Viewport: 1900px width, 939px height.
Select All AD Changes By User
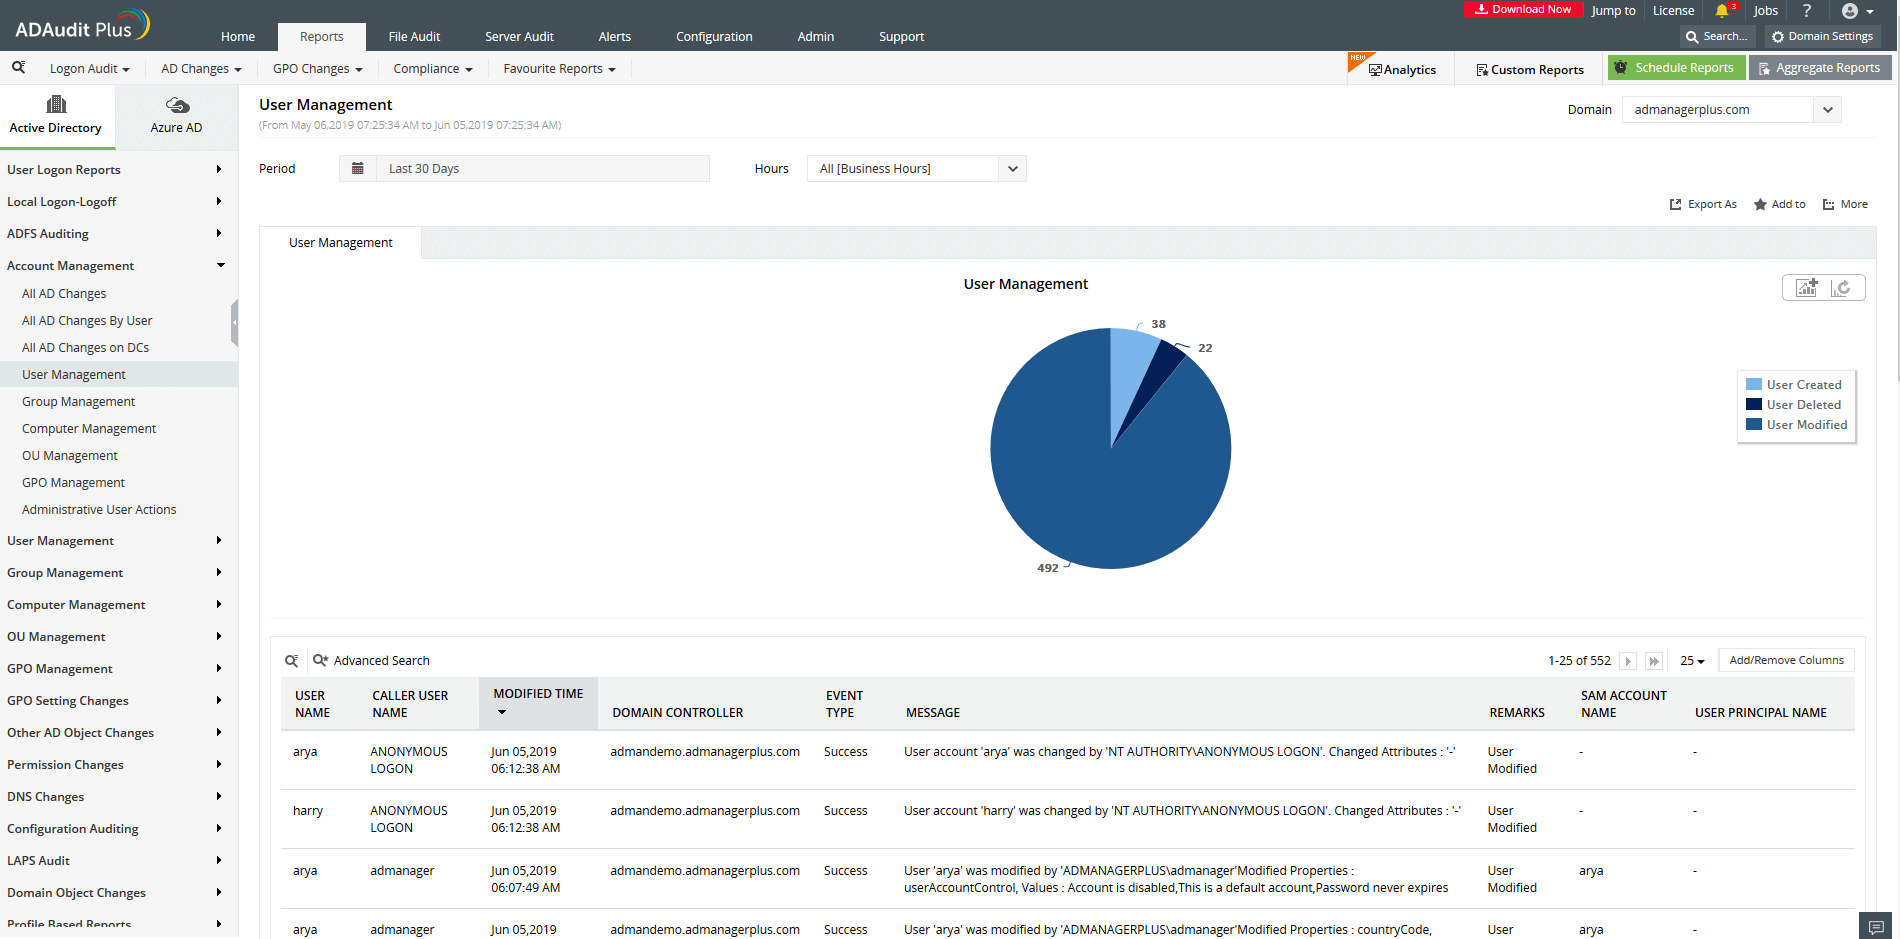(x=87, y=321)
